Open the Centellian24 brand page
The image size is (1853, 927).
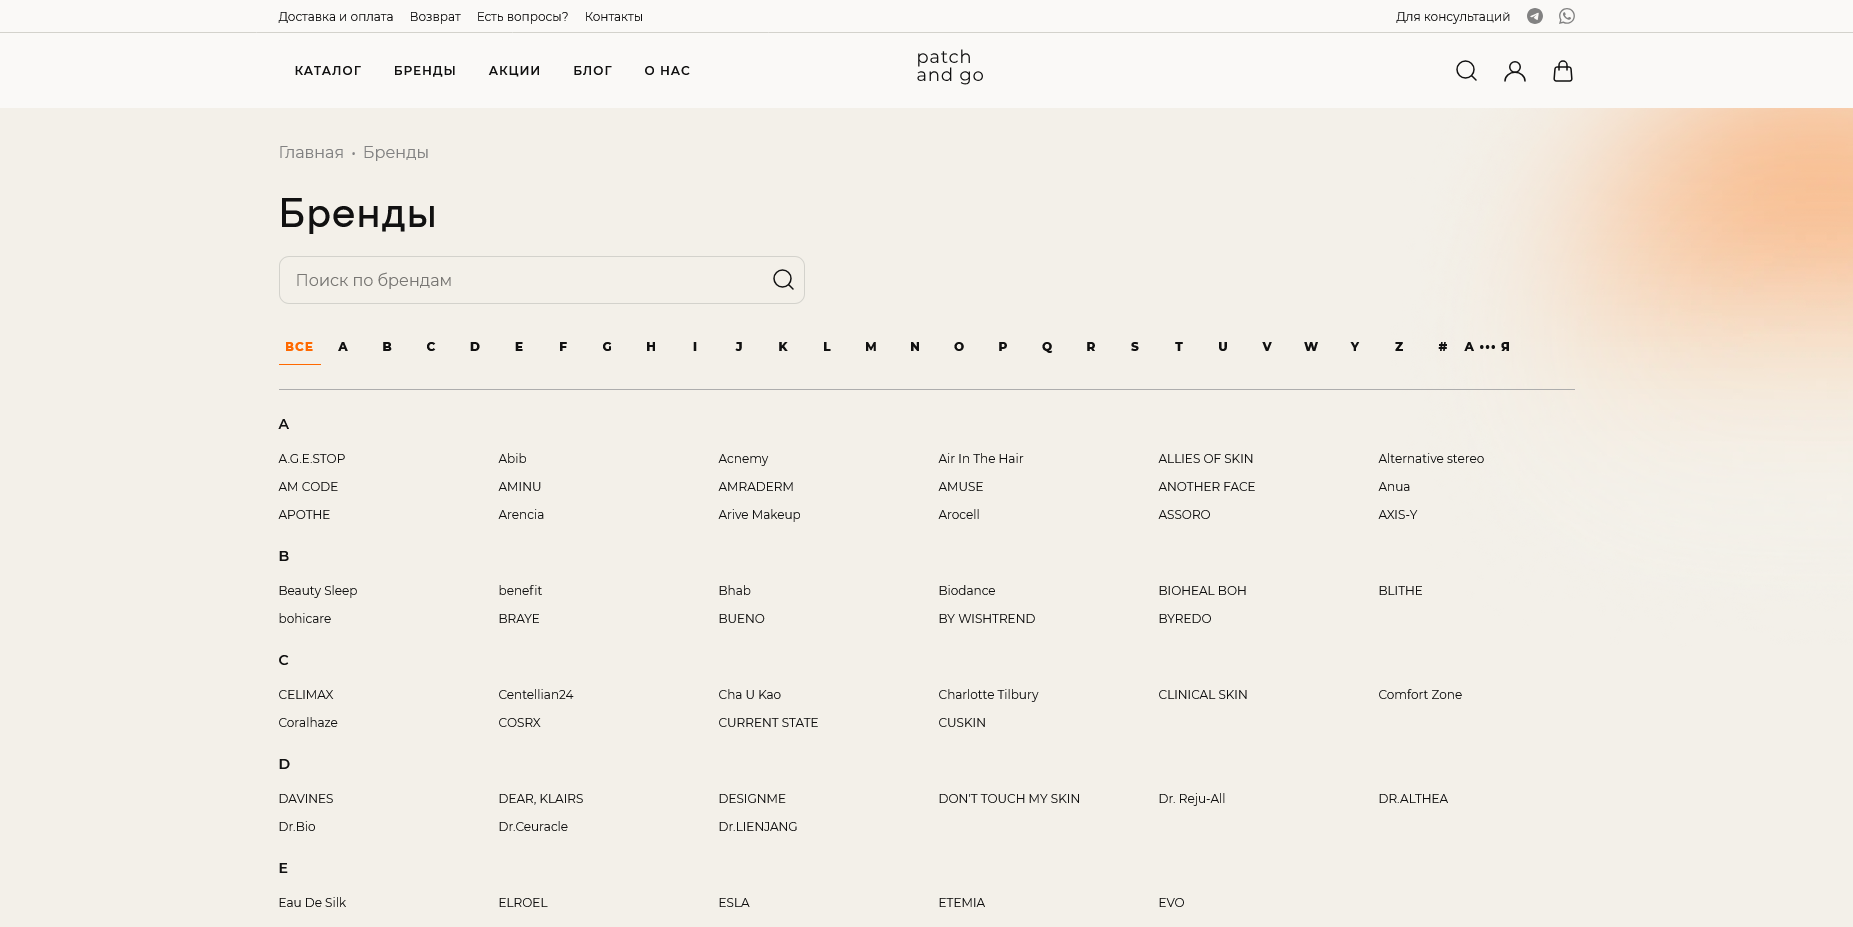point(536,695)
